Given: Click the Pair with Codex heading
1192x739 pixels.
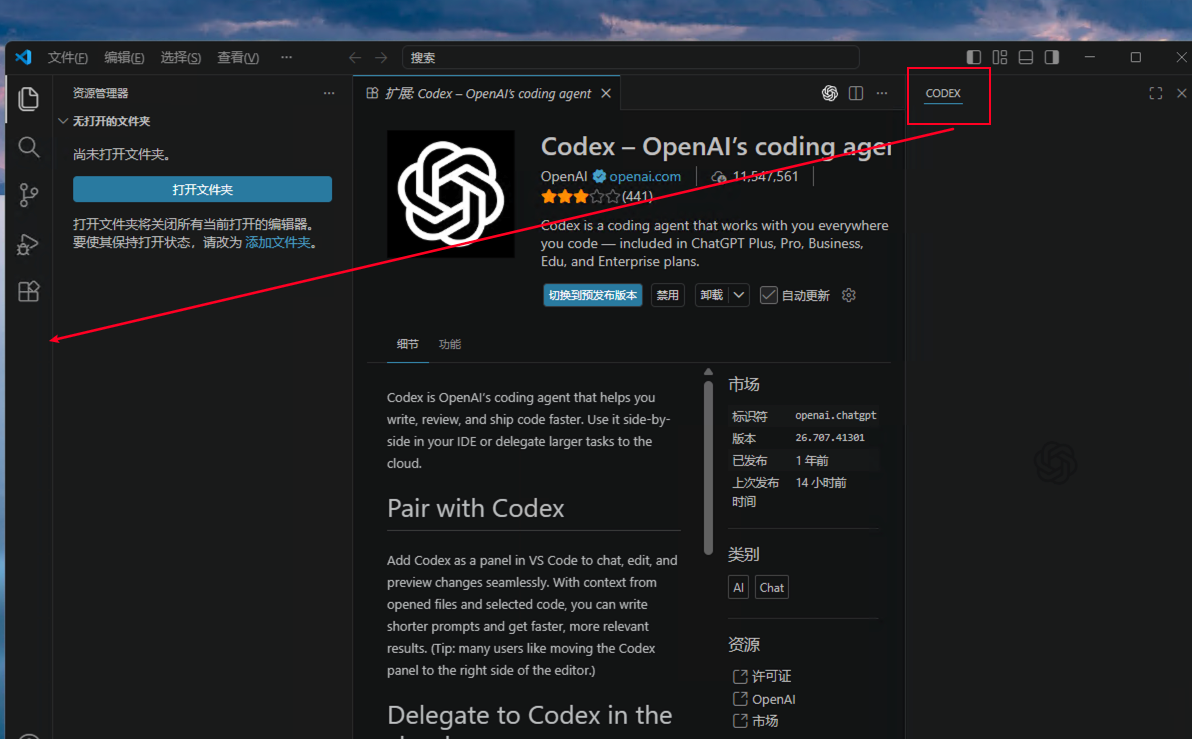Looking at the screenshot, I should [476, 508].
